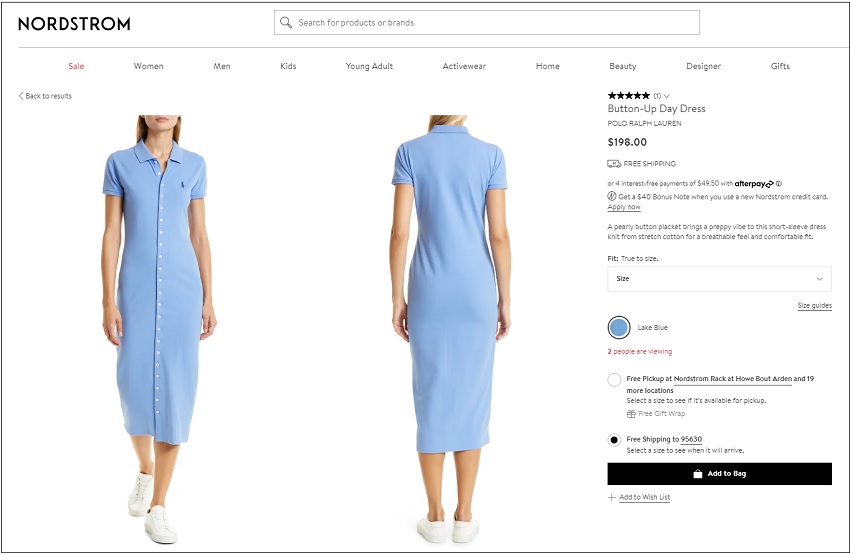
Task: Open the Young Adult menu
Action: 369,66
